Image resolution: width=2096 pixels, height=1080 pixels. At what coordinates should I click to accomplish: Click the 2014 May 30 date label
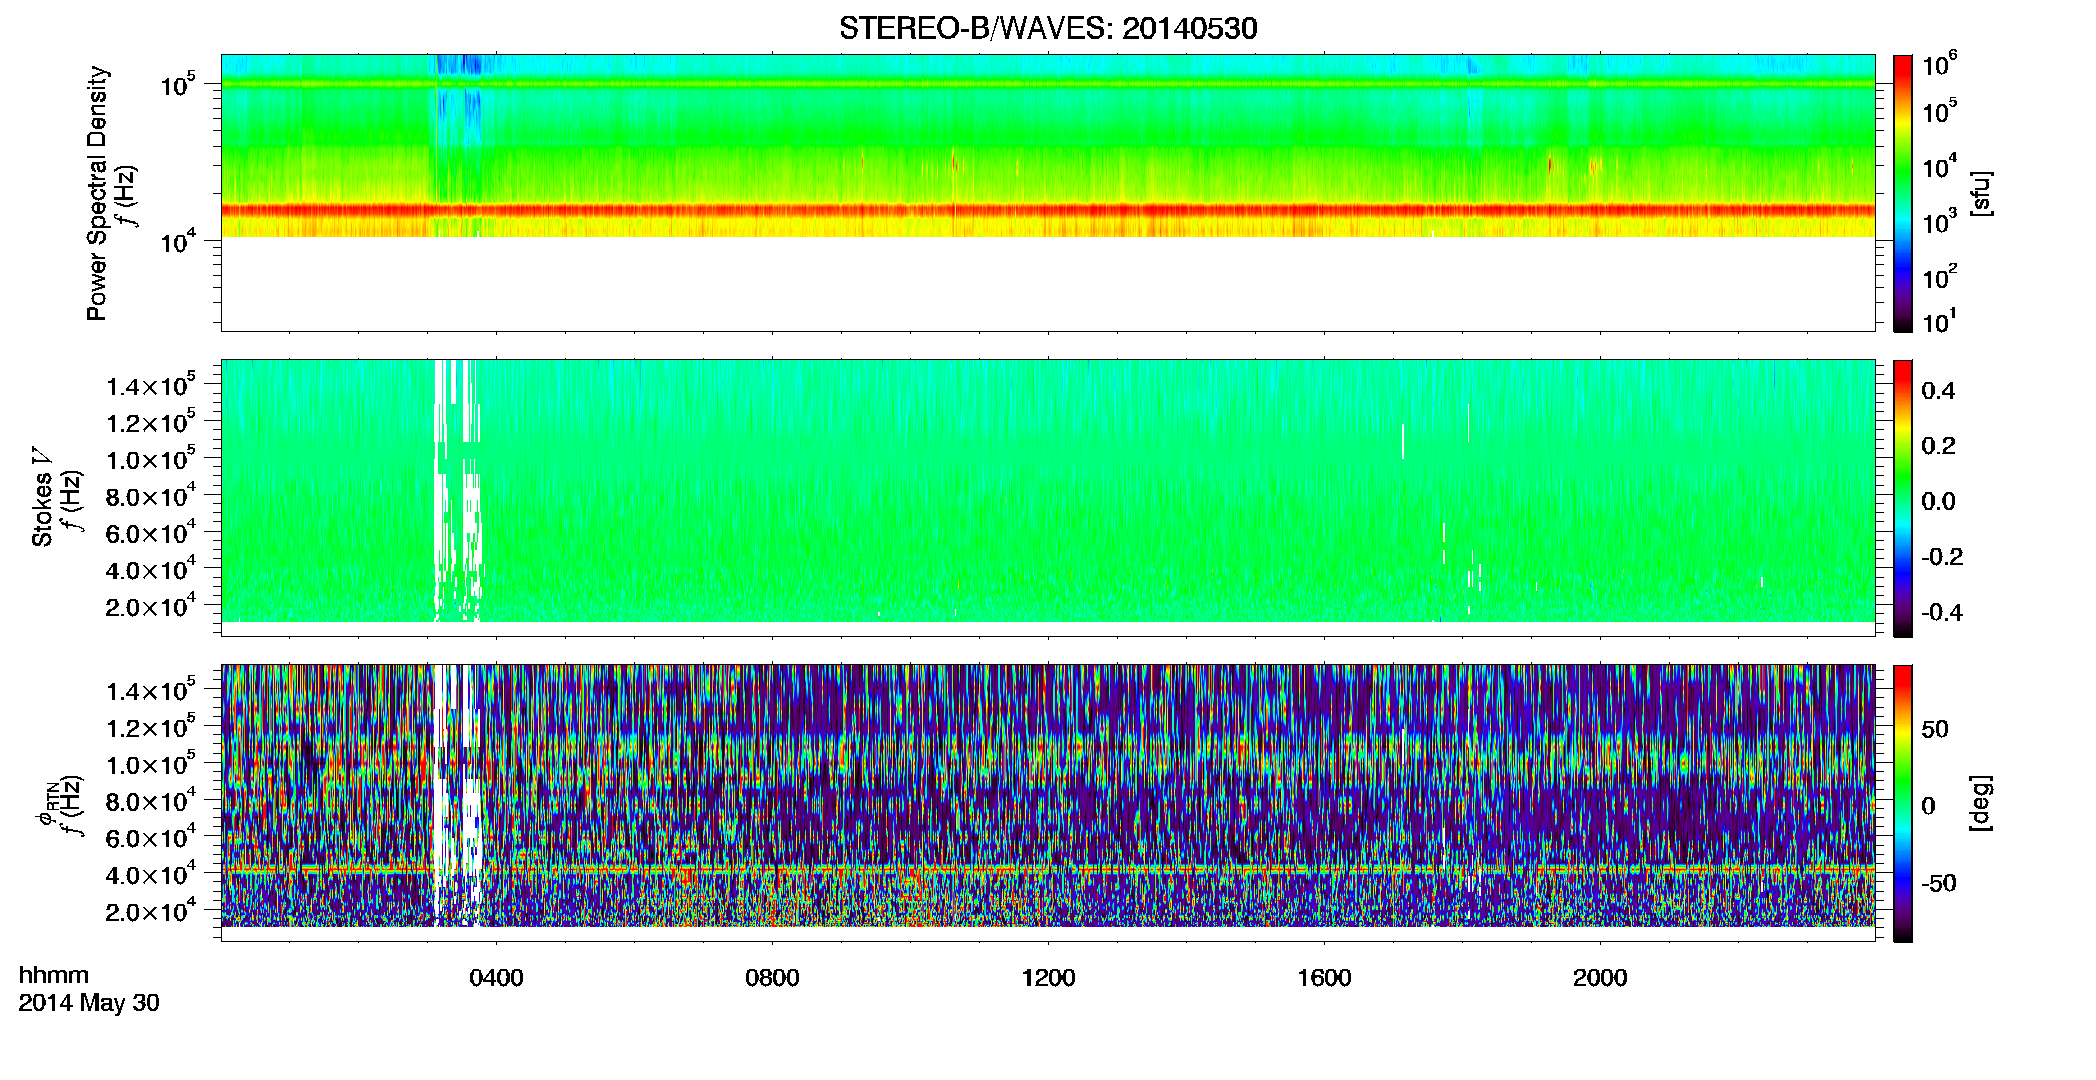[x=89, y=1003]
